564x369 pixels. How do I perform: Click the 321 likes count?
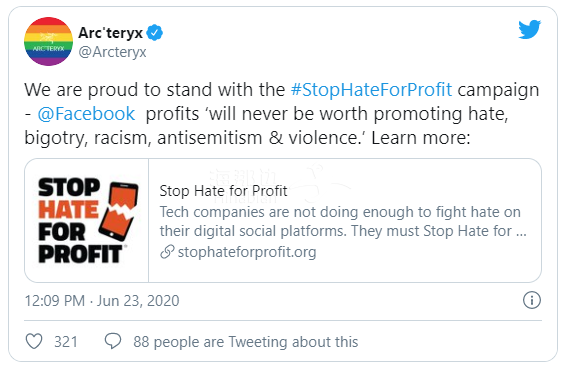tap(66, 342)
